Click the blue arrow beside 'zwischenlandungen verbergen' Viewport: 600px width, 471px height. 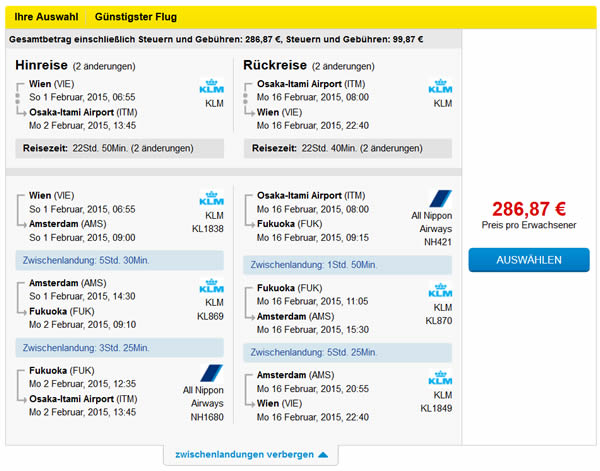tap(322, 455)
